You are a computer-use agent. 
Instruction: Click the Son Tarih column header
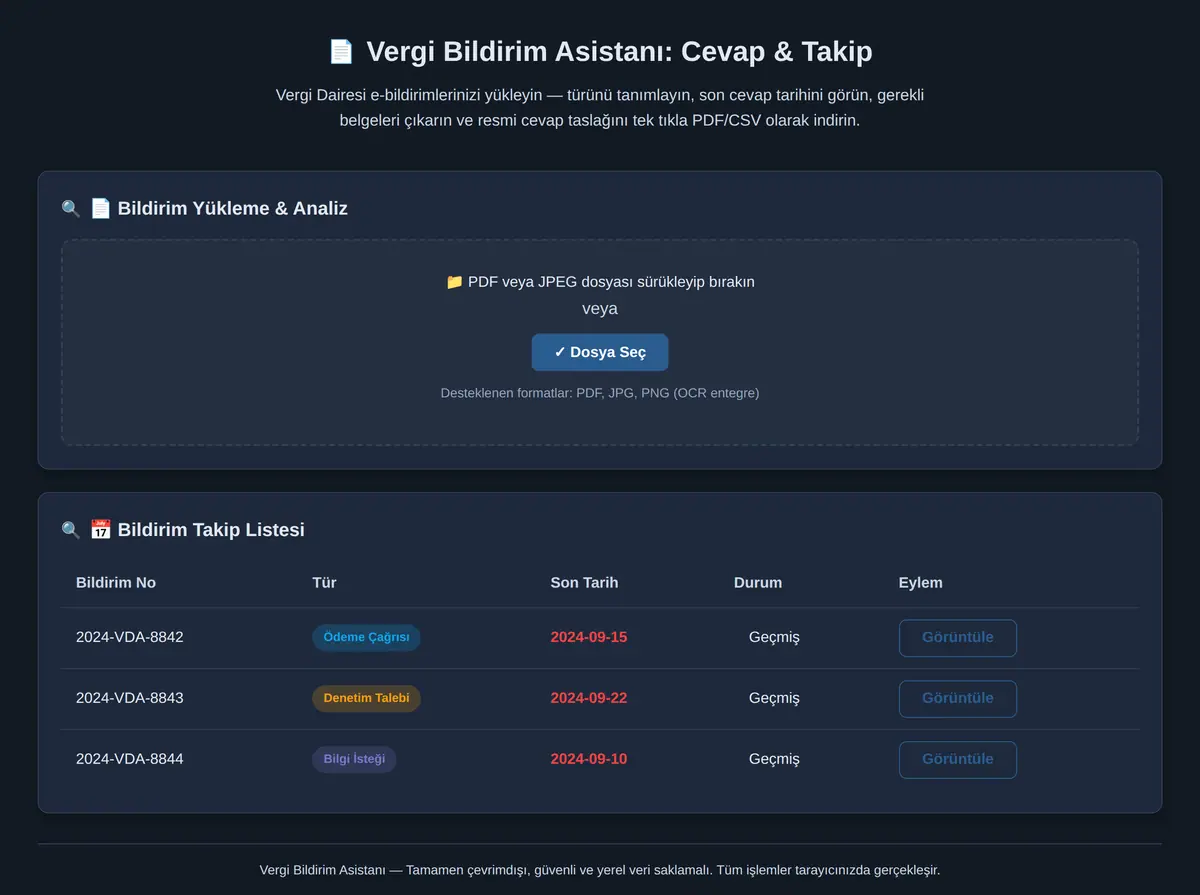[584, 583]
